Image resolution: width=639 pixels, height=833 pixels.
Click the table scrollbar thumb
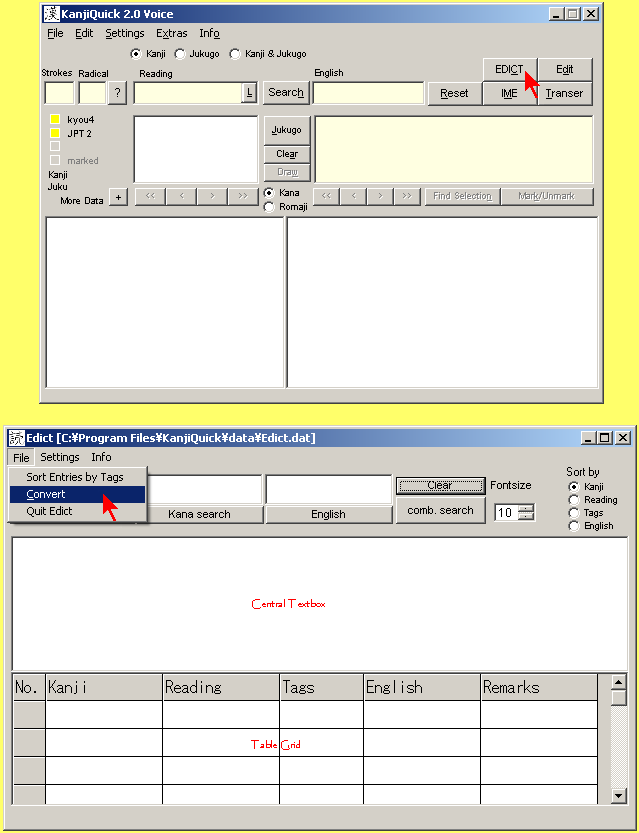coord(619,698)
